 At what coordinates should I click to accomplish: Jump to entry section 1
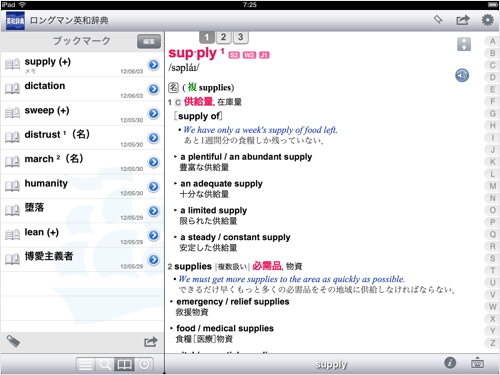click(x=207, y=37)
